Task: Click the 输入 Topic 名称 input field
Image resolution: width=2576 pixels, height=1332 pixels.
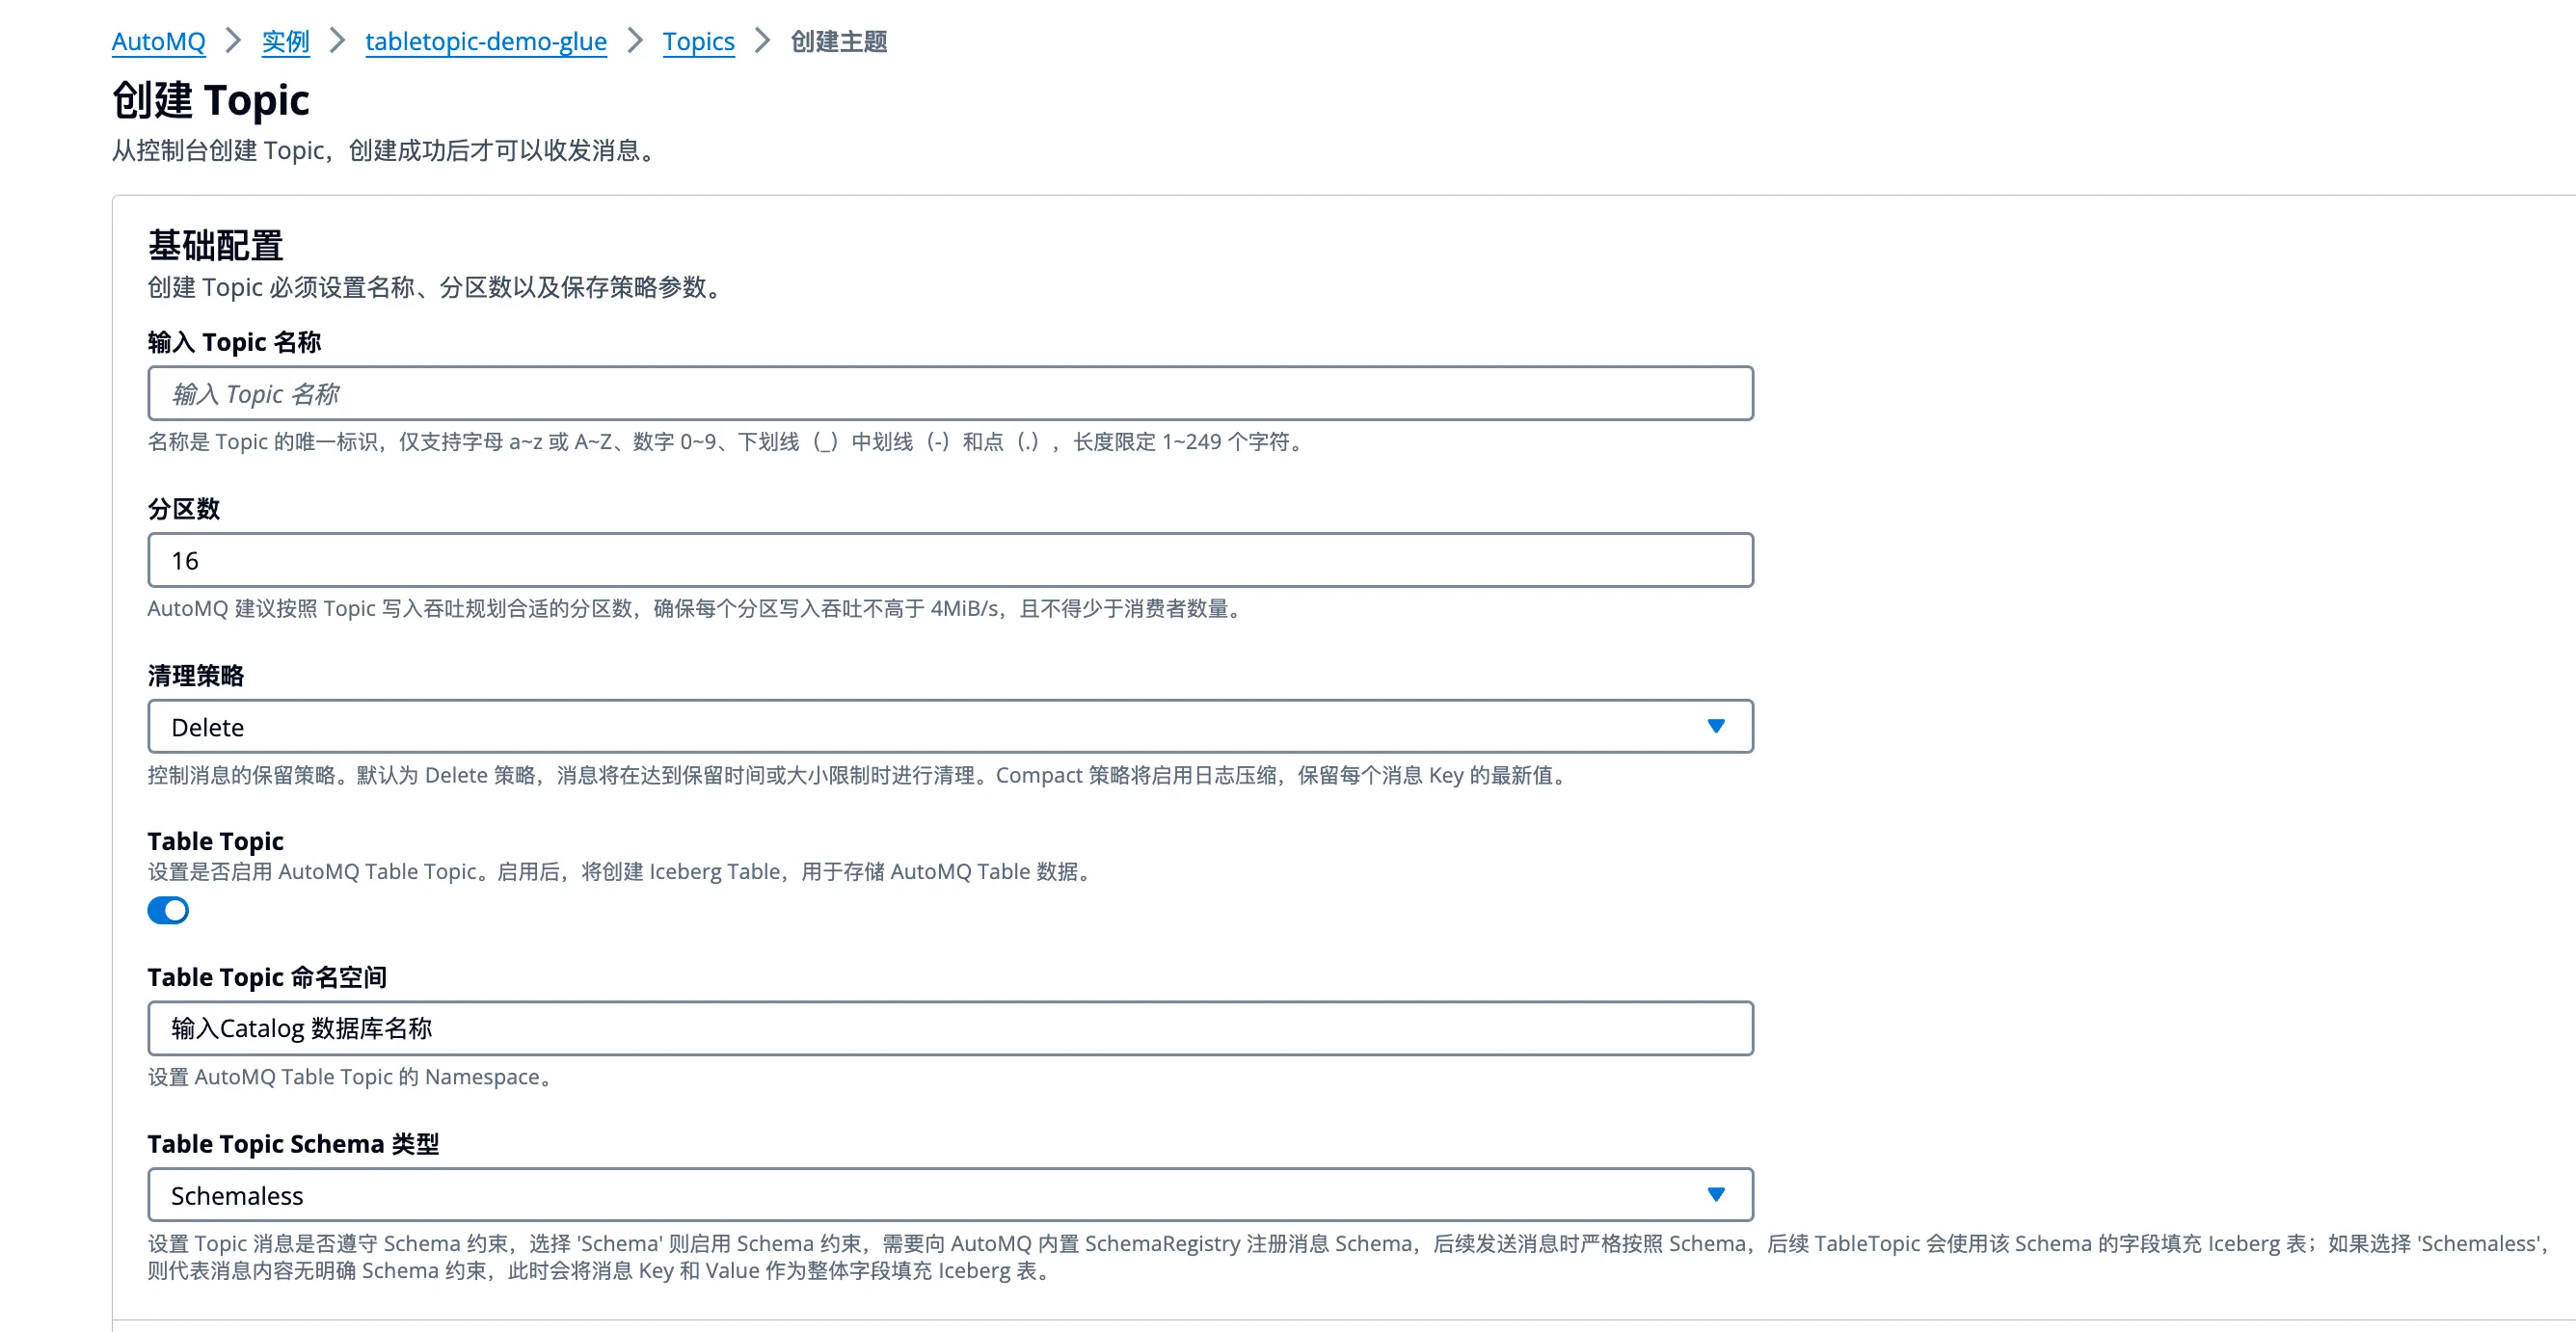Action: click(x=950, y=393)
